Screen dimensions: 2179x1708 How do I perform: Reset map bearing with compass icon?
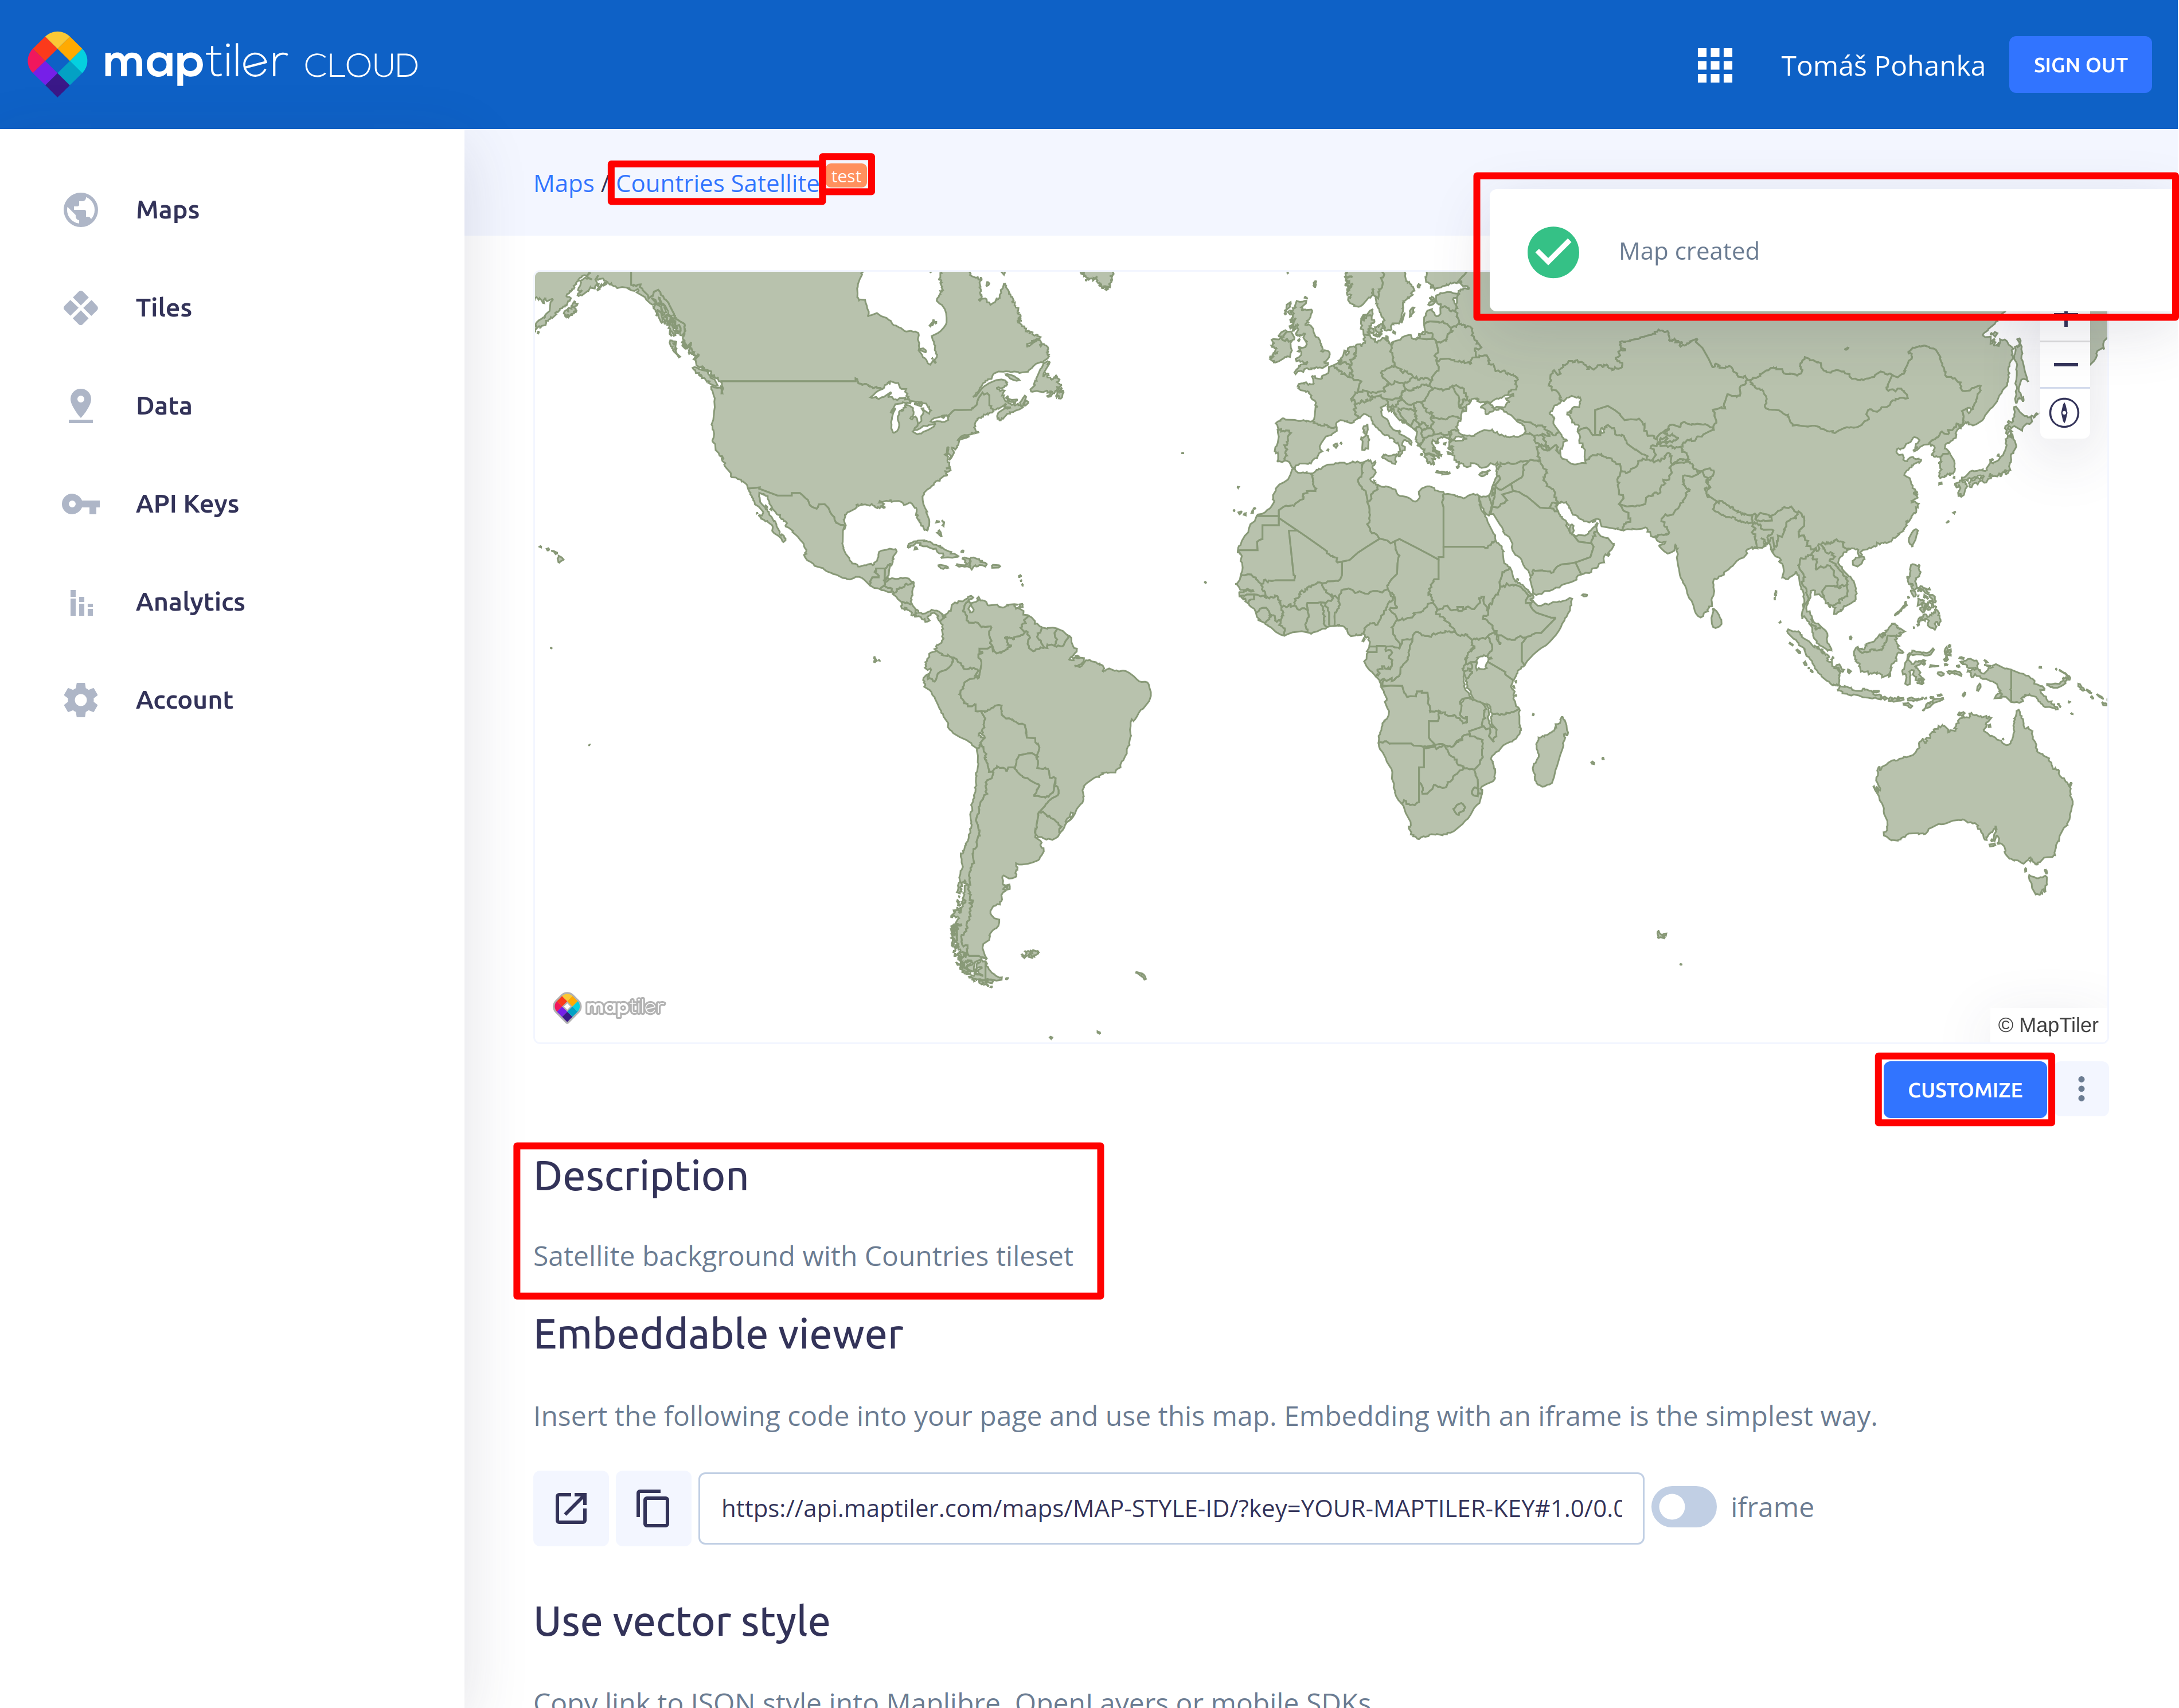coord(2064,413)
